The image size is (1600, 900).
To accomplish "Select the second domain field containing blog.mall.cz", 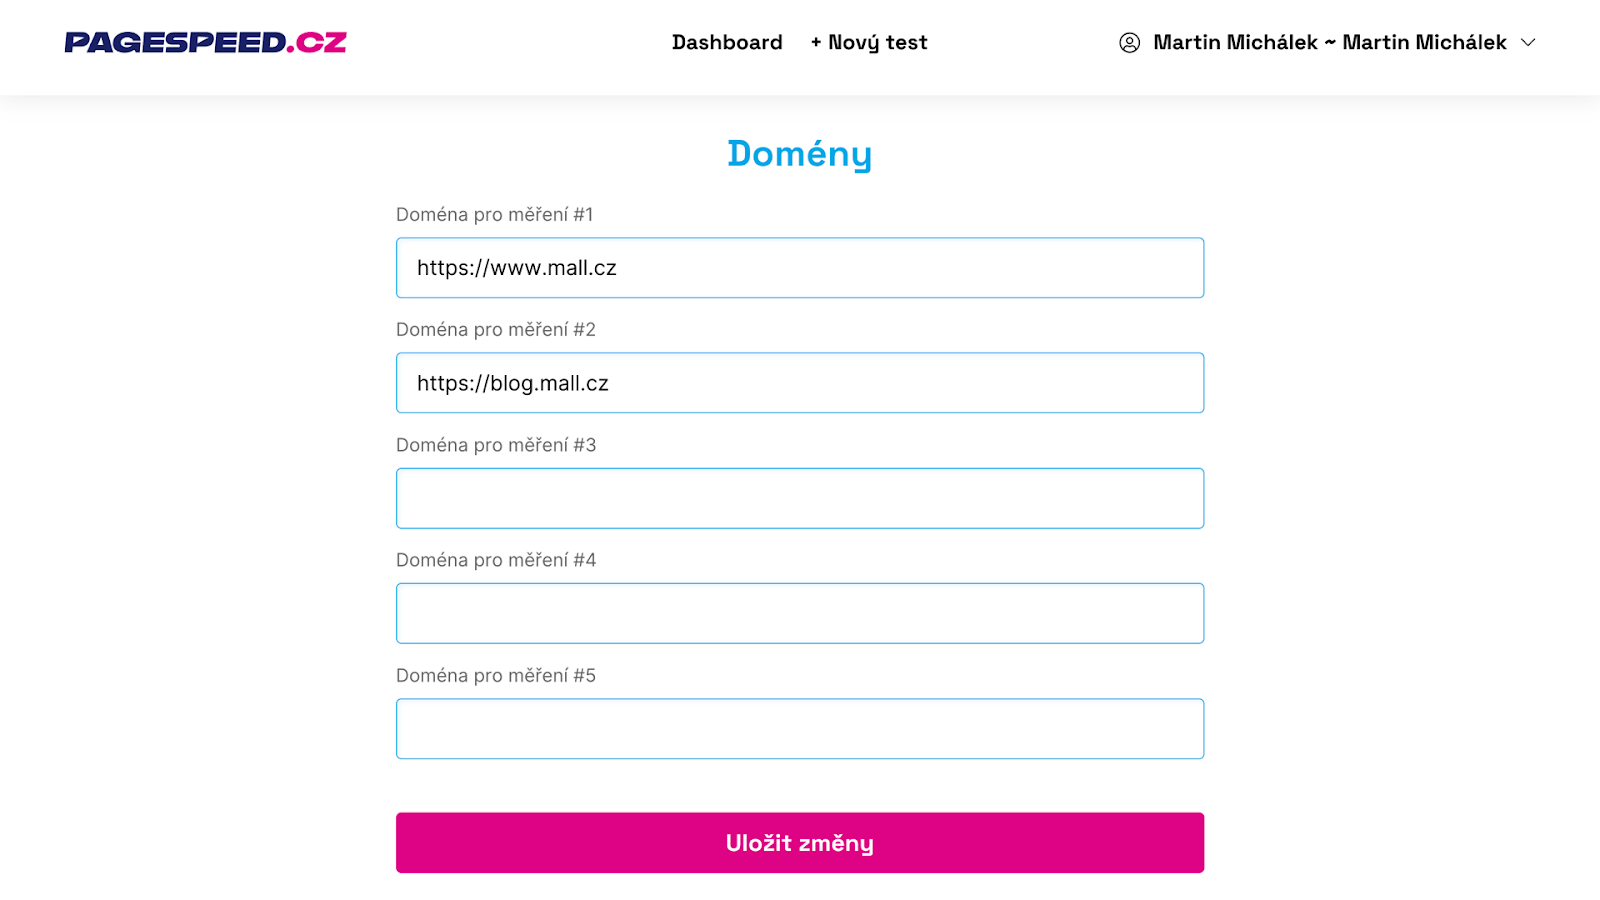I will click(799, 382).
